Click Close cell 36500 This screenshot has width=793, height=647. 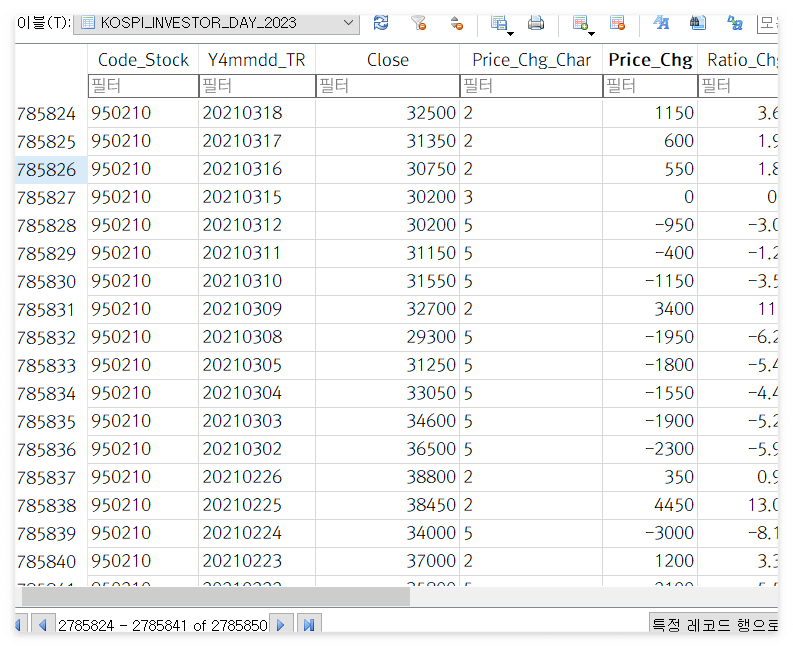tap(387, 449)
